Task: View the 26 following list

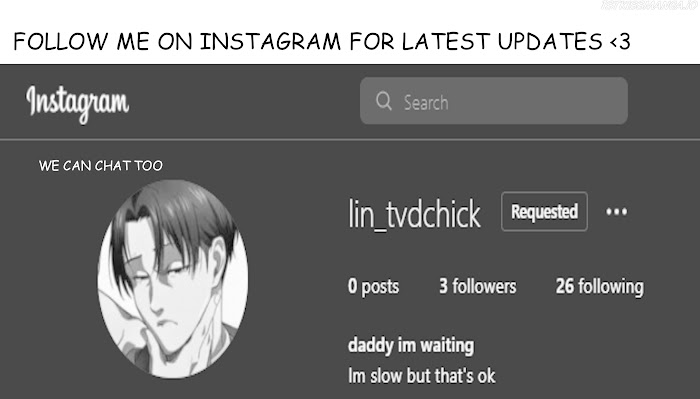Action: 600,287
